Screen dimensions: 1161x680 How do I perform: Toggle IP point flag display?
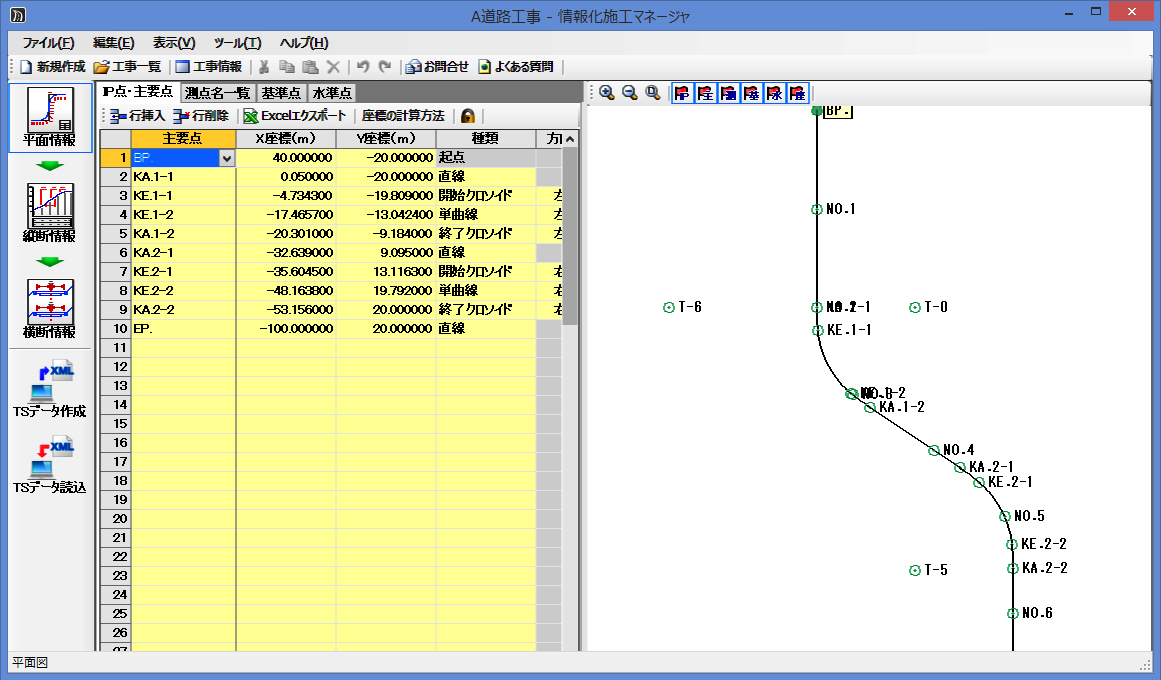(x=683, y=93)
